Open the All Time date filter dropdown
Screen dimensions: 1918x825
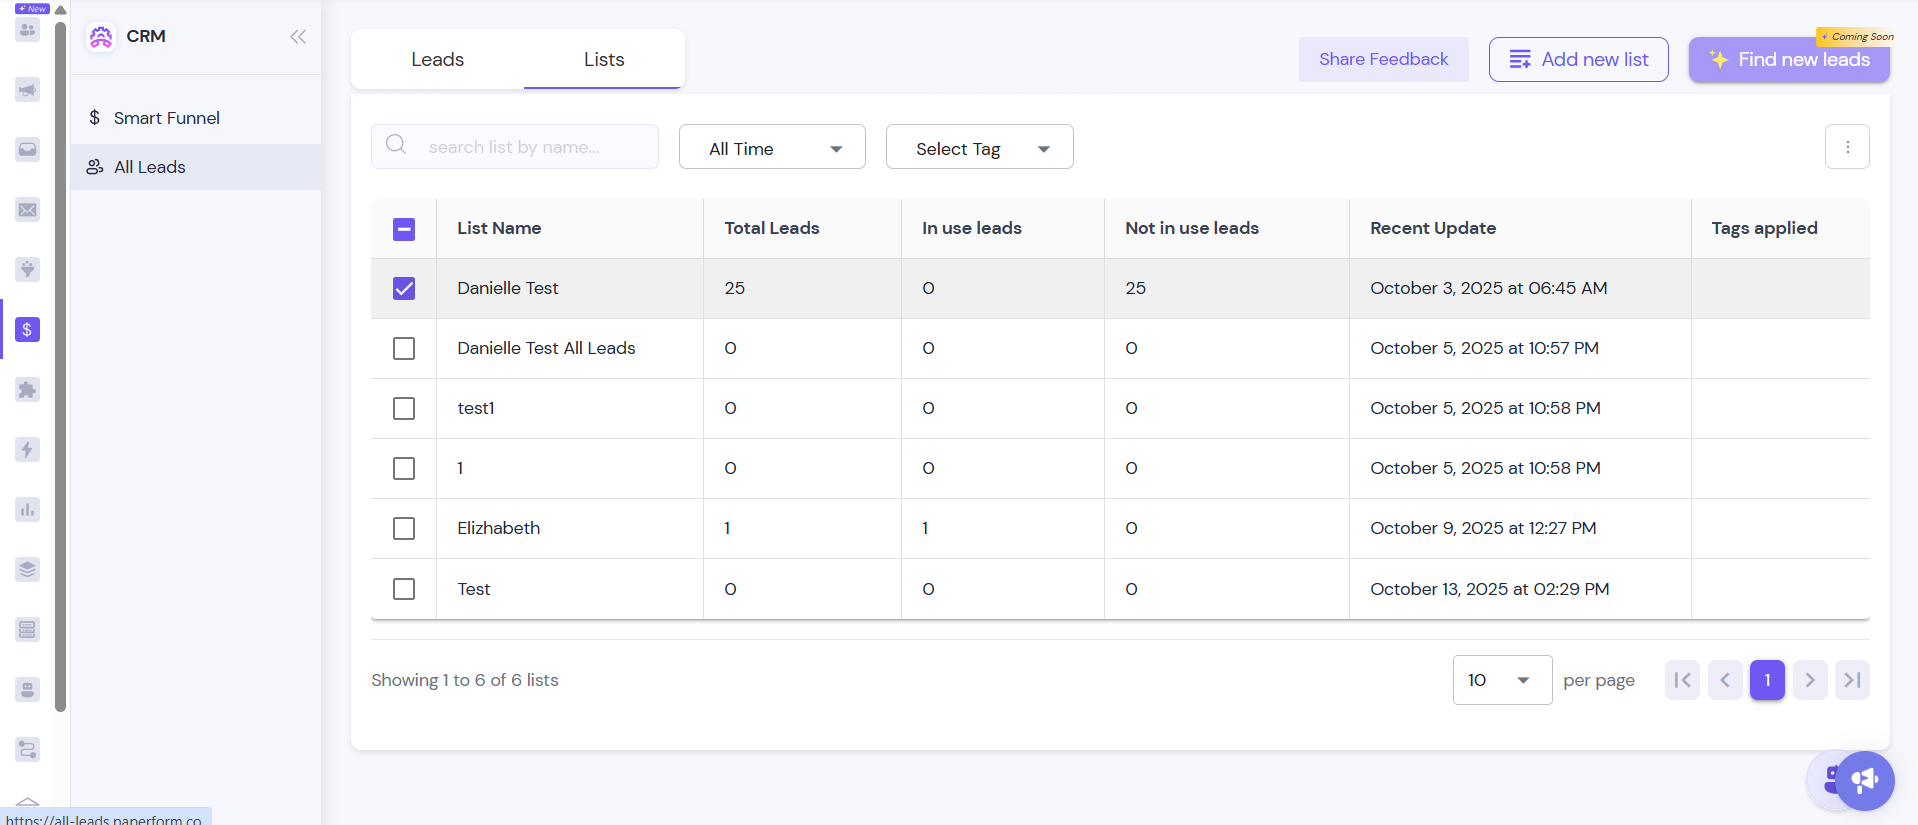(x=772, y=148)
